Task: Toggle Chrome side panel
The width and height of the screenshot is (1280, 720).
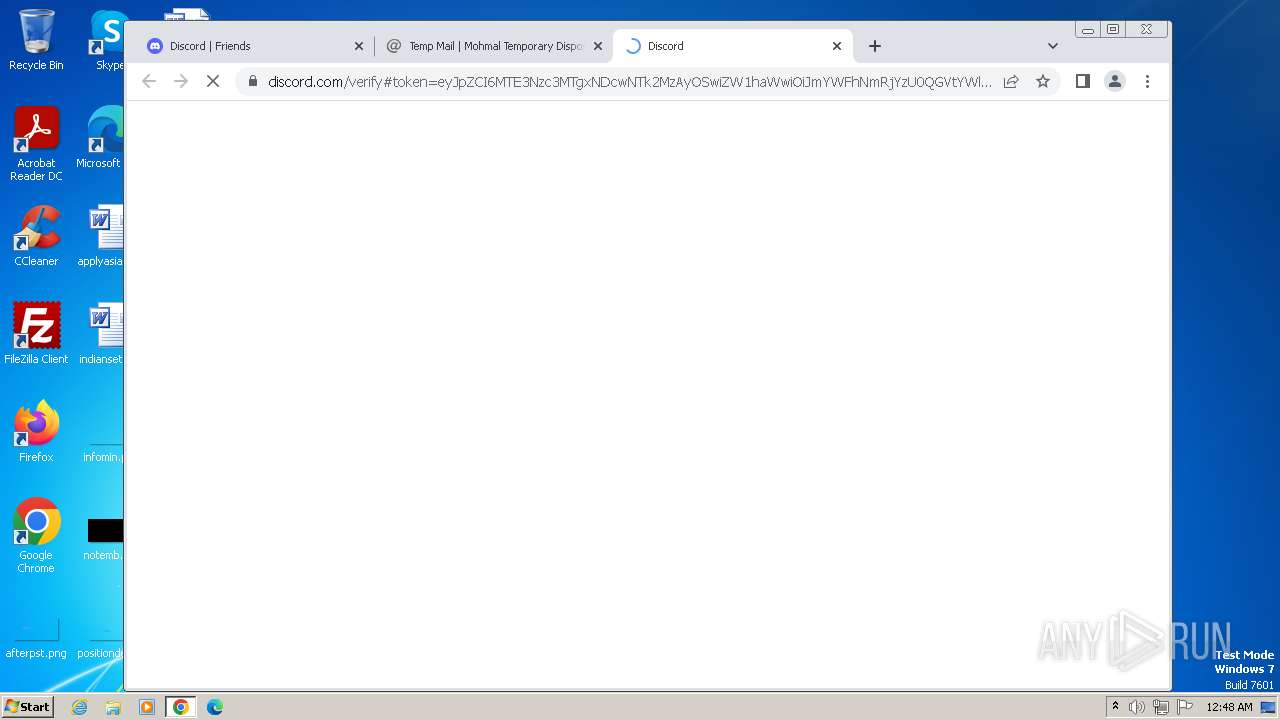Action: click(1082, 81)
